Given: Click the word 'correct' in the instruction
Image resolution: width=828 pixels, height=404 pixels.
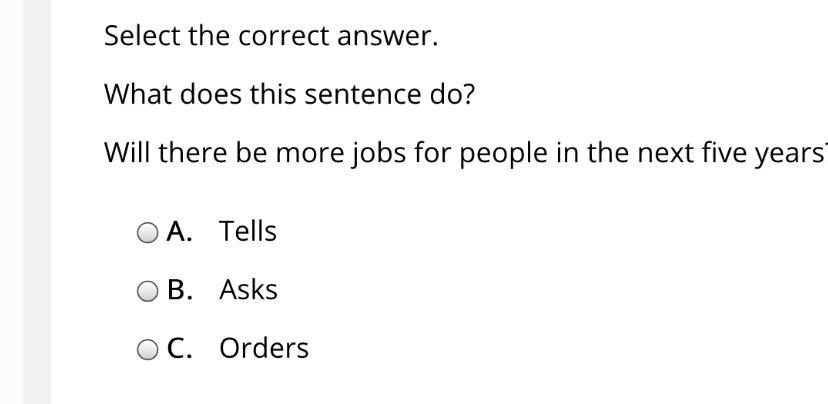Looking at the screenshot, I should [x=284, y=37].
